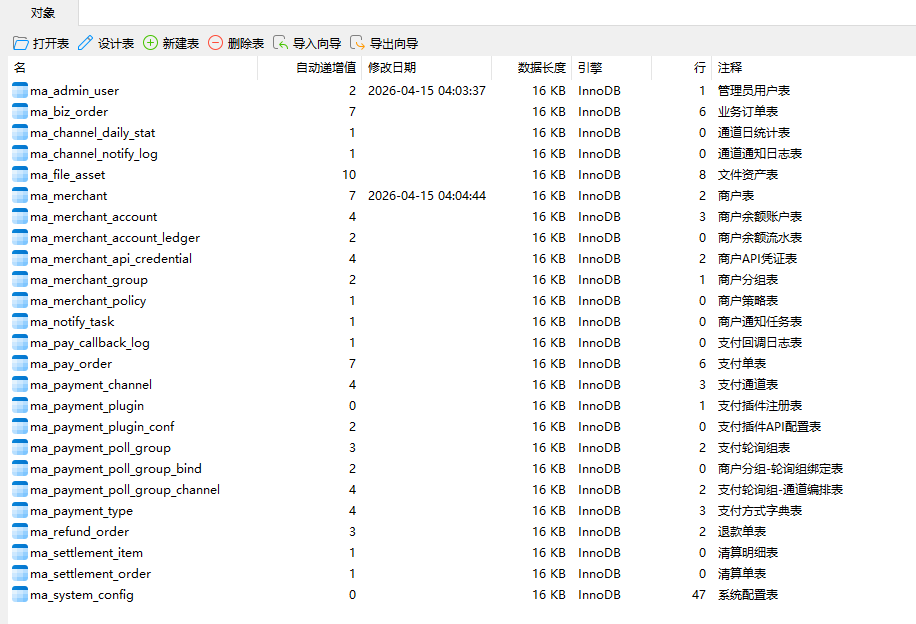The height and width of the screenshot is (624, 916).
Task: Sort by the 自动递增值 column header
Action: point(326,68)
